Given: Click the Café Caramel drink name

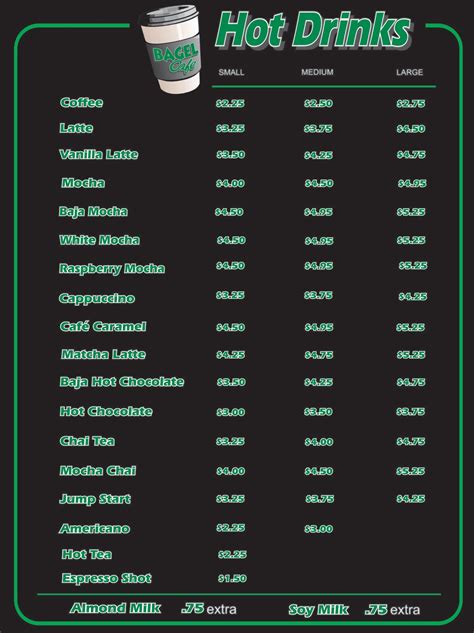Looking at the screenshot, I should click(x=103, y=326).
